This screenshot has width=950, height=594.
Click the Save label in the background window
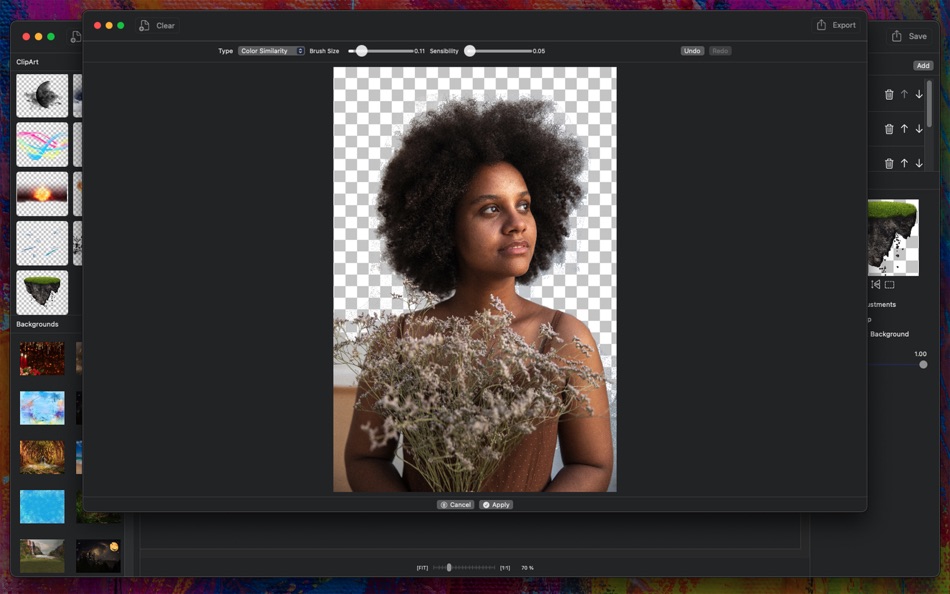point(917,36)
